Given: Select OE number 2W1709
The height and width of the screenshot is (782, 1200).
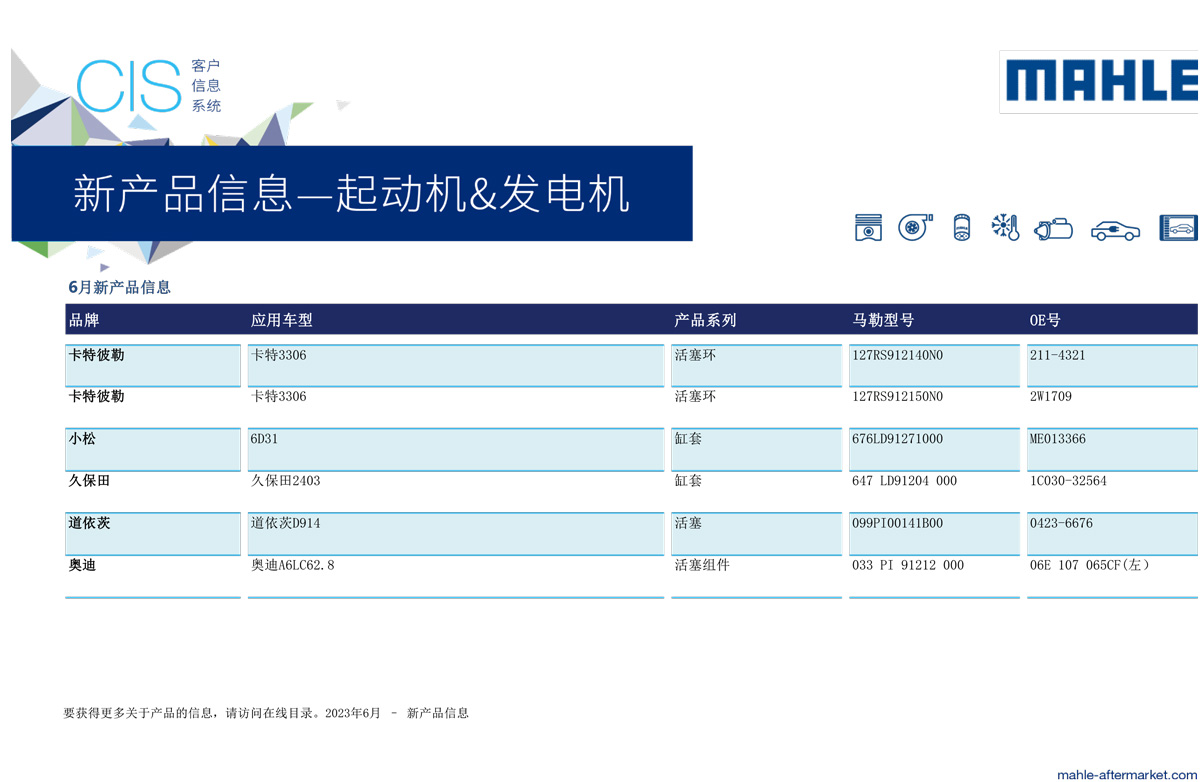Looking at the screenshot, I should [1050, 397].
